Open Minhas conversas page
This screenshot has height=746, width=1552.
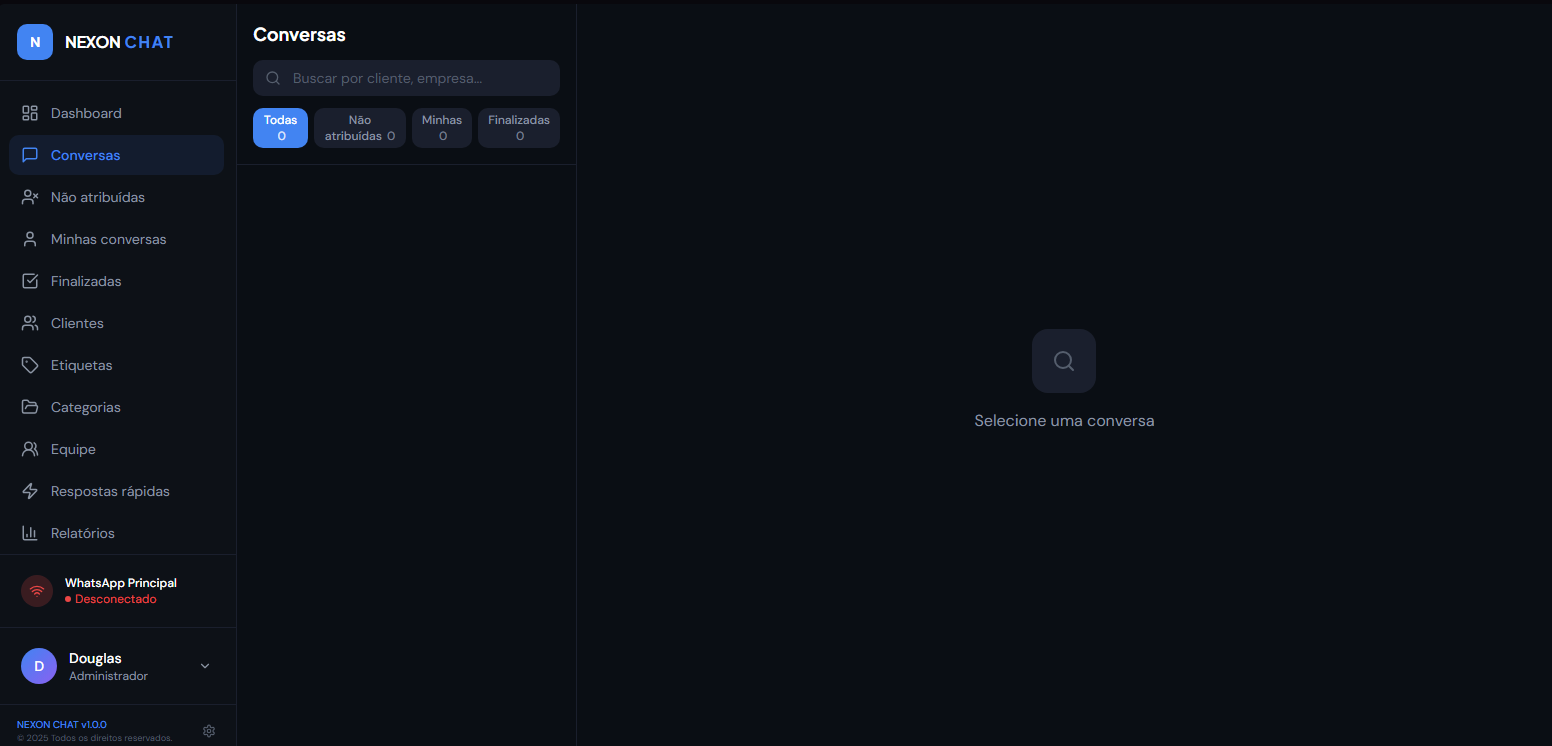click(116, 239)
